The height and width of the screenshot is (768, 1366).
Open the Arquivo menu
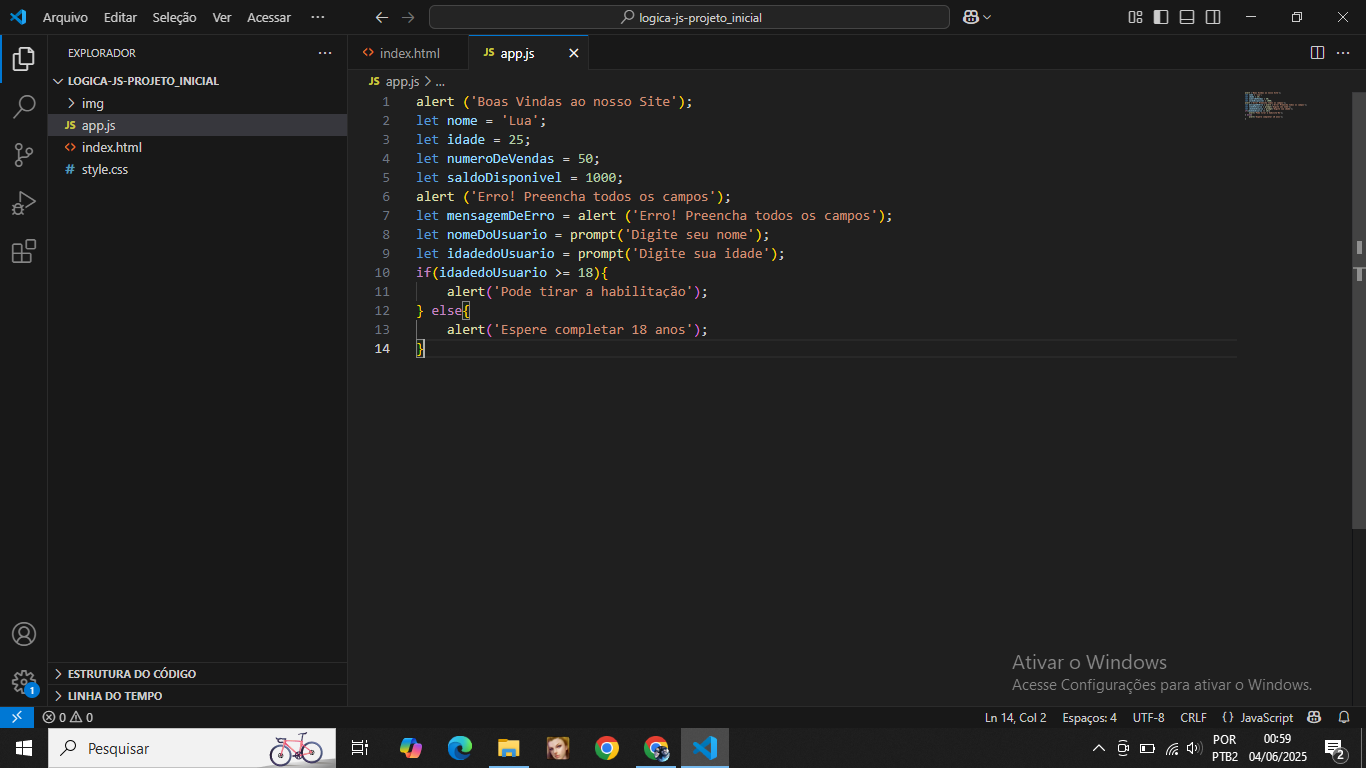pyautogui.click(x=65, y=17)
